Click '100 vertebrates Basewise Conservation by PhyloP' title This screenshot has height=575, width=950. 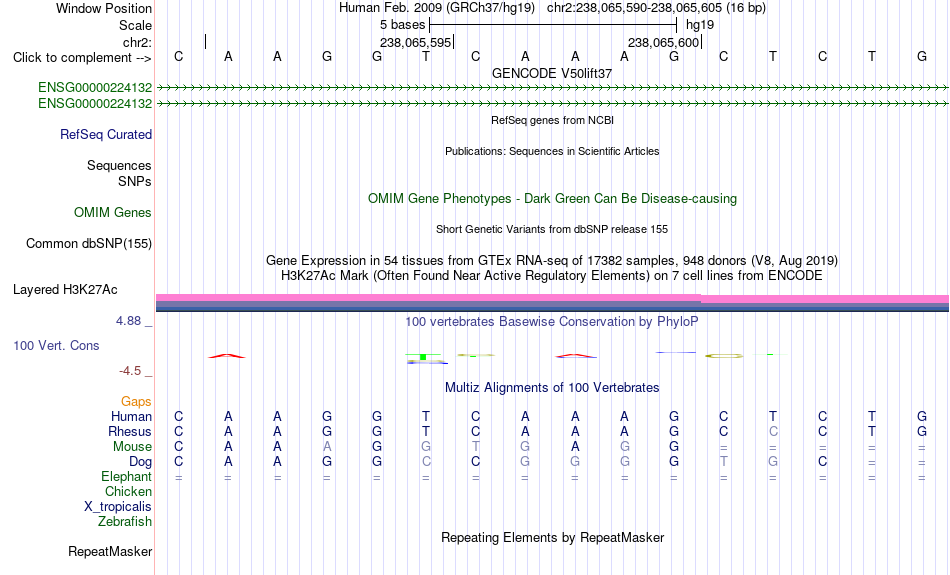coord(552,321)
